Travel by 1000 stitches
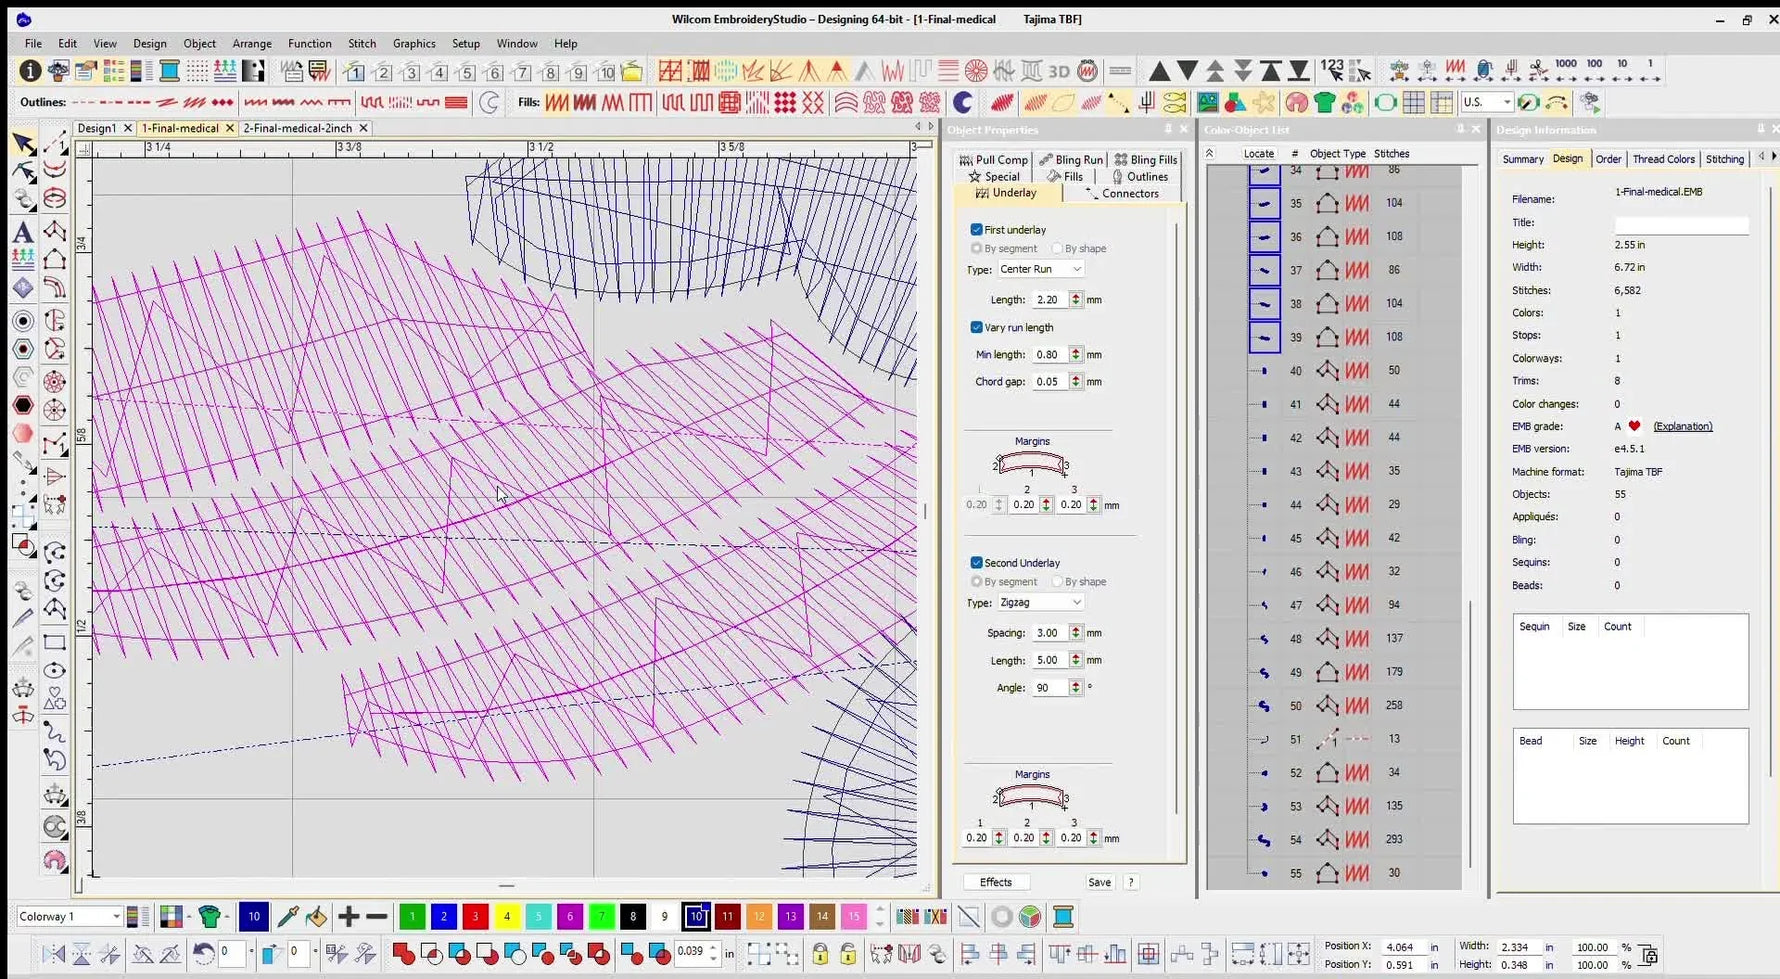1780x979 pixels. pos(1566,68)
